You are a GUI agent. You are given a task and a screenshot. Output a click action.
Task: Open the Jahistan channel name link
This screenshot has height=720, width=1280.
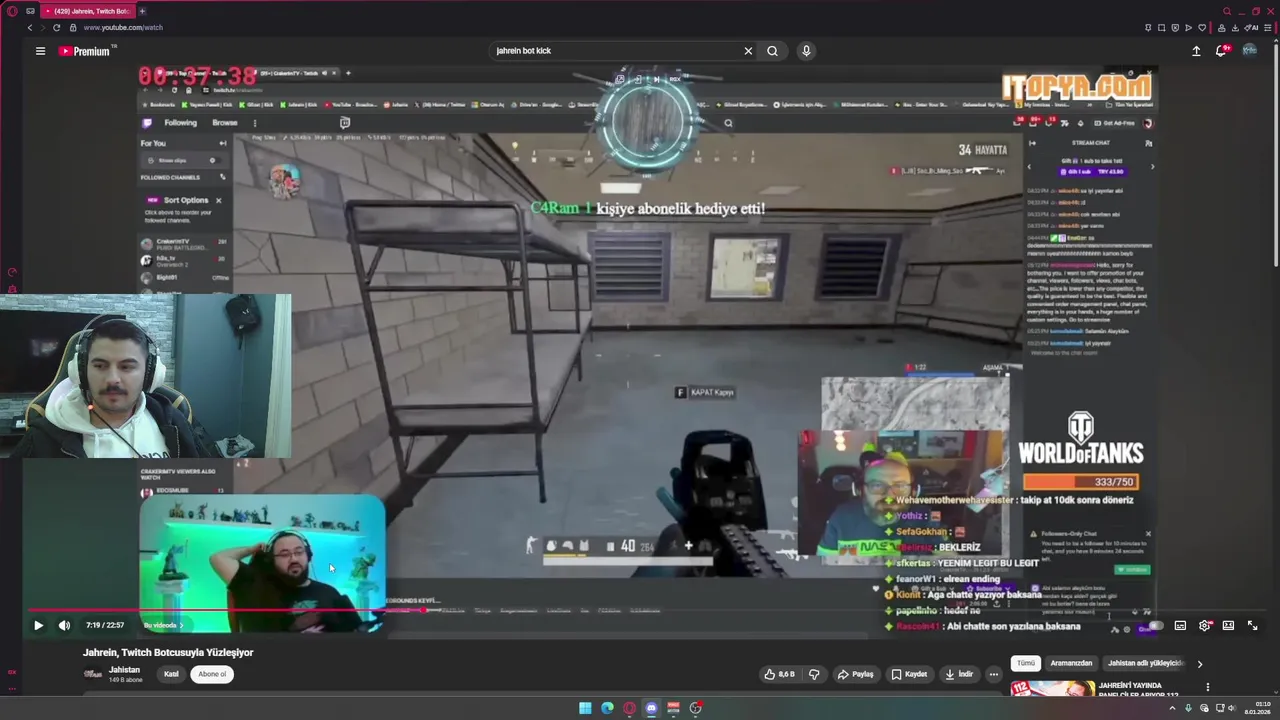(124, 670)
